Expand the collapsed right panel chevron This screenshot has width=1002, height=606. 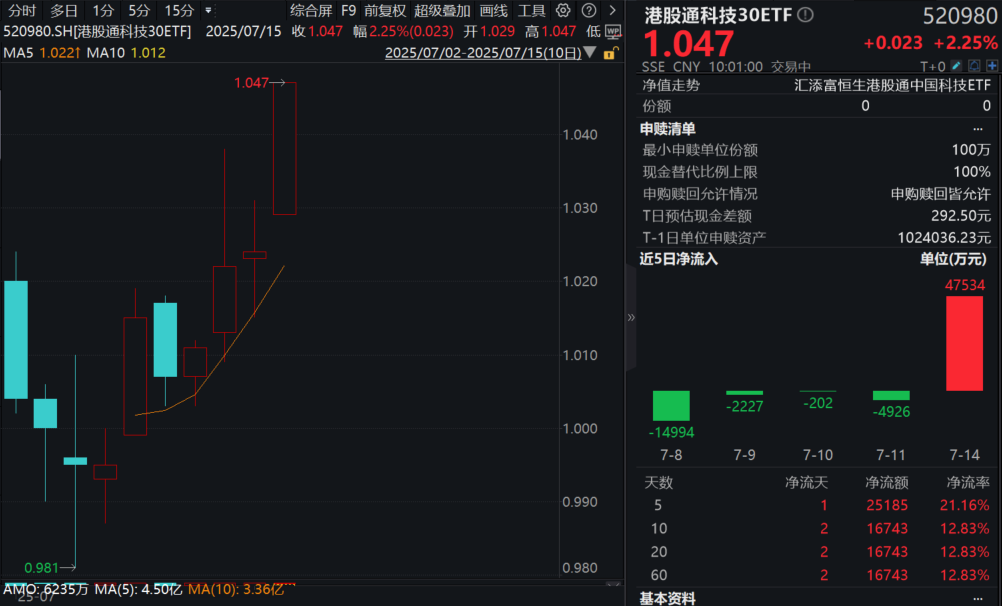pyautogui.click(x=629, y=317)
